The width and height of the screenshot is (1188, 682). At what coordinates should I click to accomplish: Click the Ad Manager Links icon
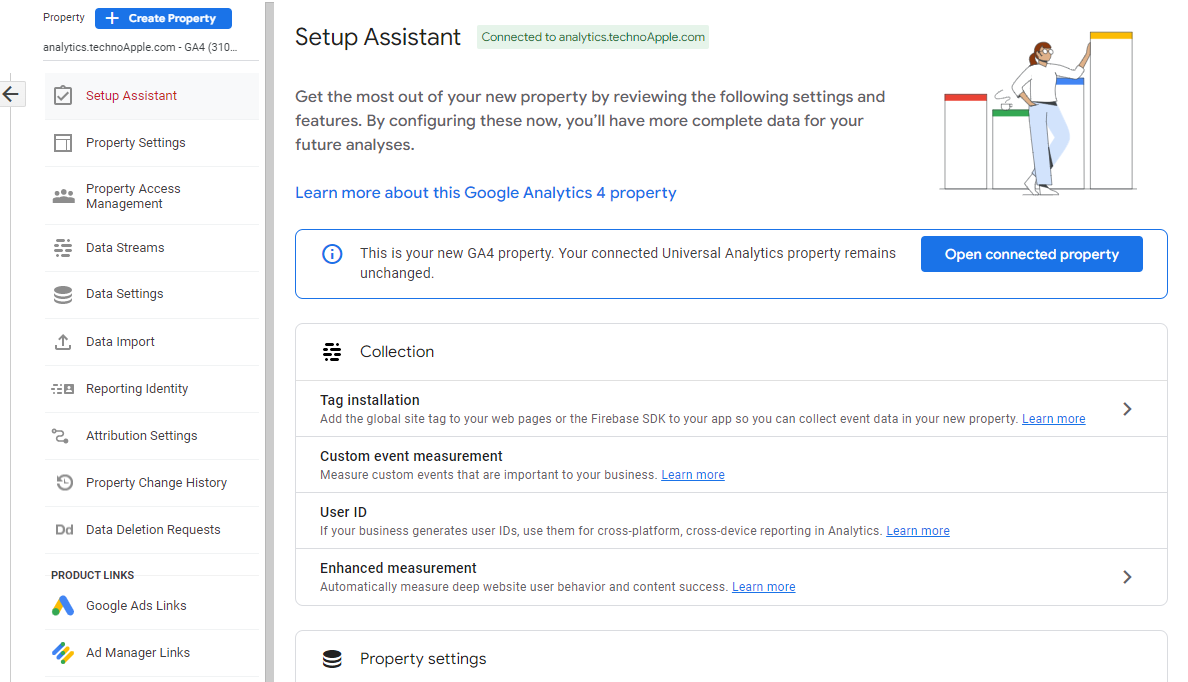click(x=62, y=652)
